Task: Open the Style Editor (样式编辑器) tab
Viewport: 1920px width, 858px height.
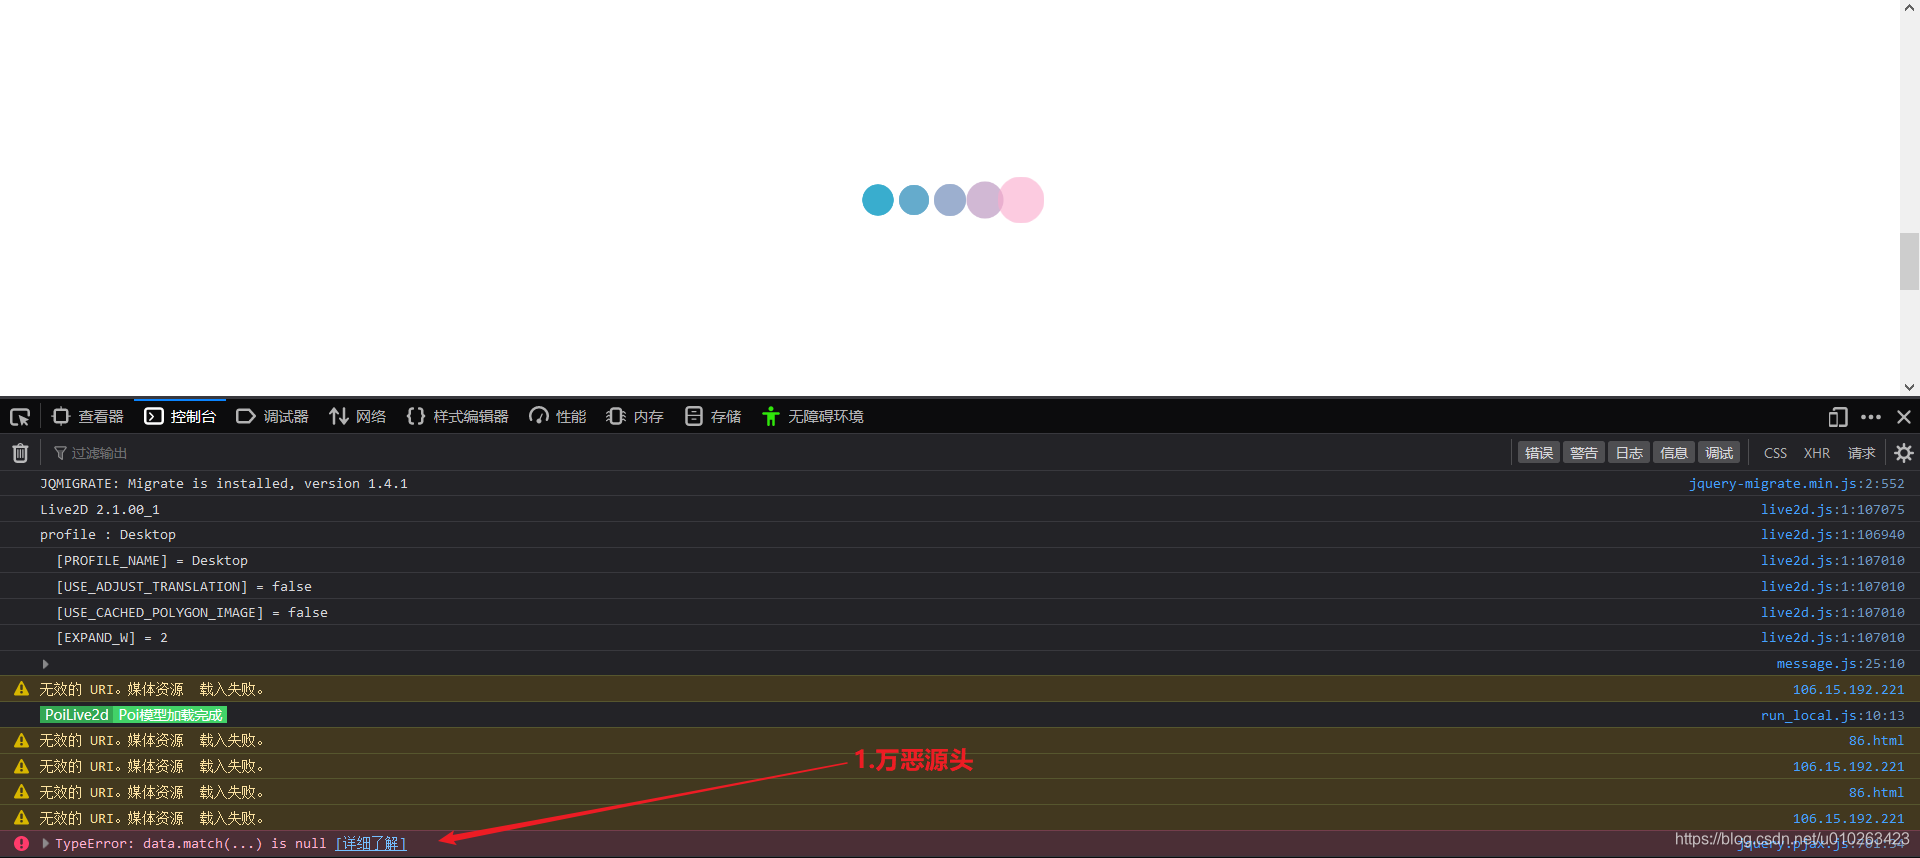Action: 458,416
